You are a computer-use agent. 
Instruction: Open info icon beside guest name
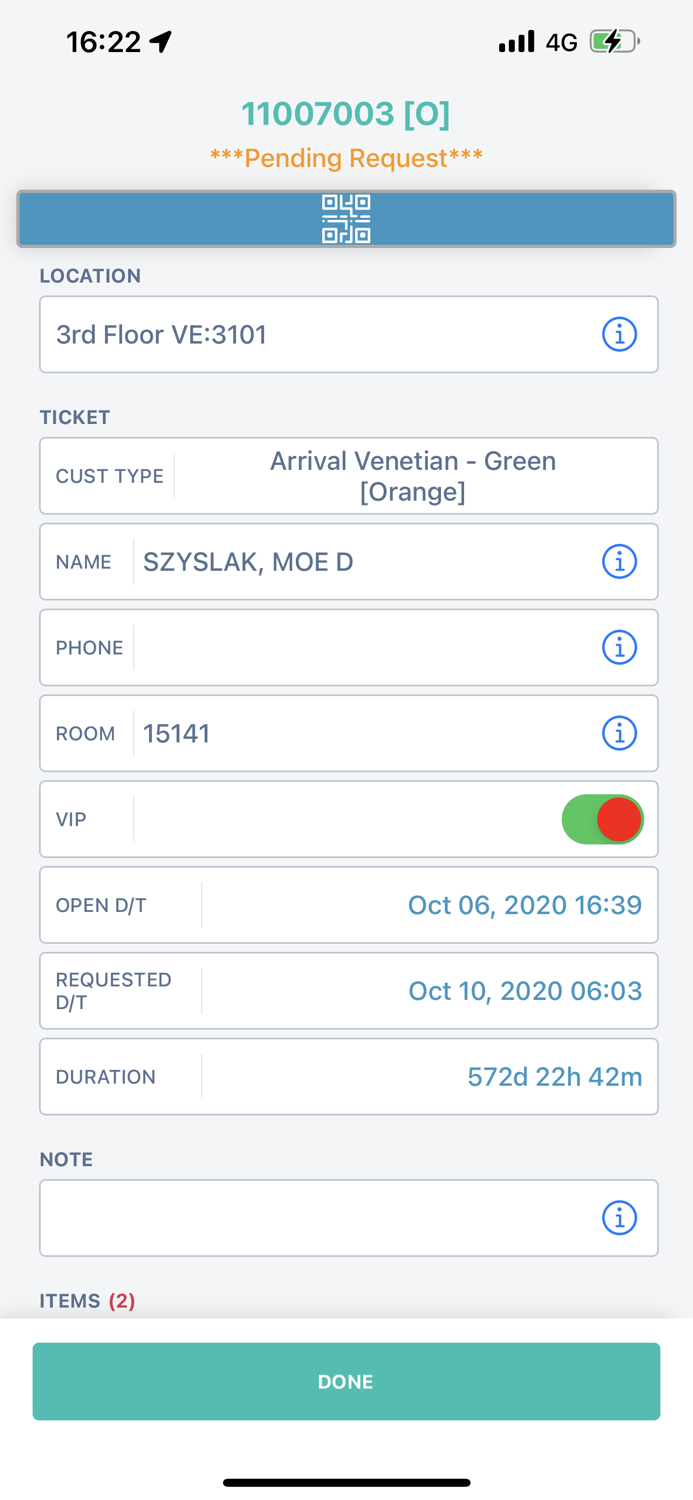tap(619, 562)
